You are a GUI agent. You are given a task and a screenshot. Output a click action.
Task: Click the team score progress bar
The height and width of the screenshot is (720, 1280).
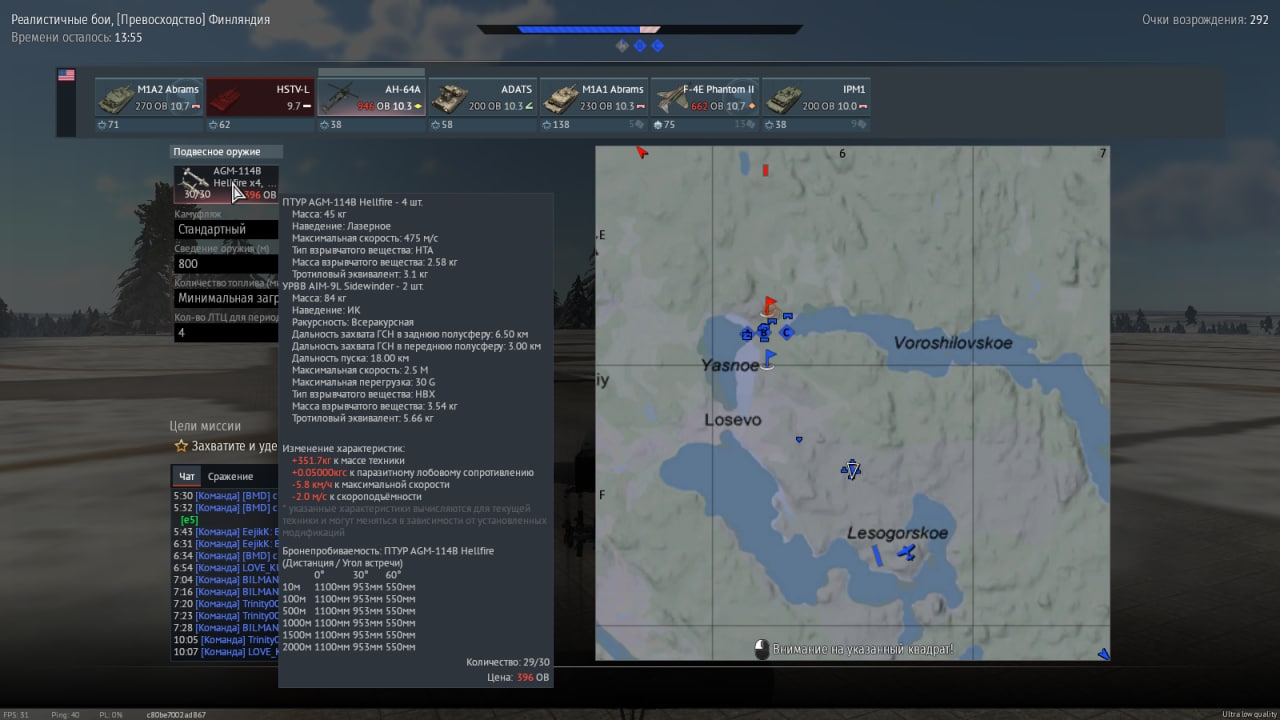[640, 30]
